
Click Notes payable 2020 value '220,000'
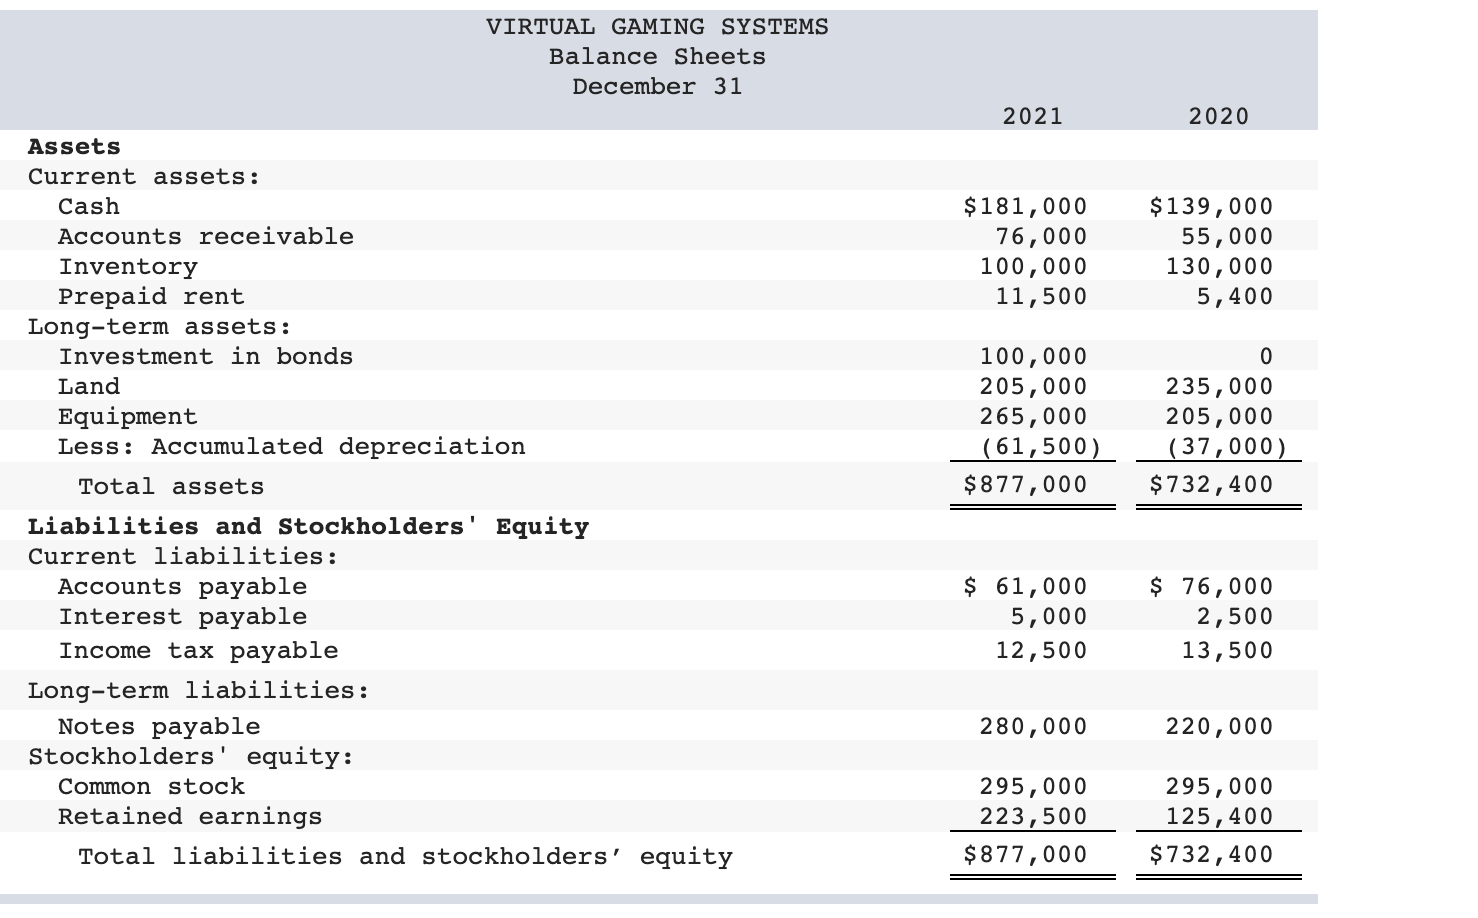1219,726
